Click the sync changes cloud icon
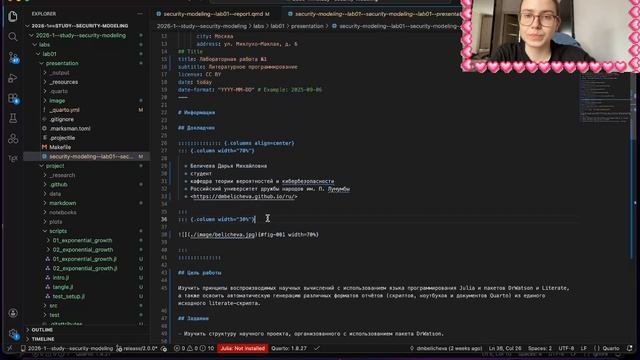The height and width of the screenshot is (360, 640). pyautogui.click(x=164, y=349)
